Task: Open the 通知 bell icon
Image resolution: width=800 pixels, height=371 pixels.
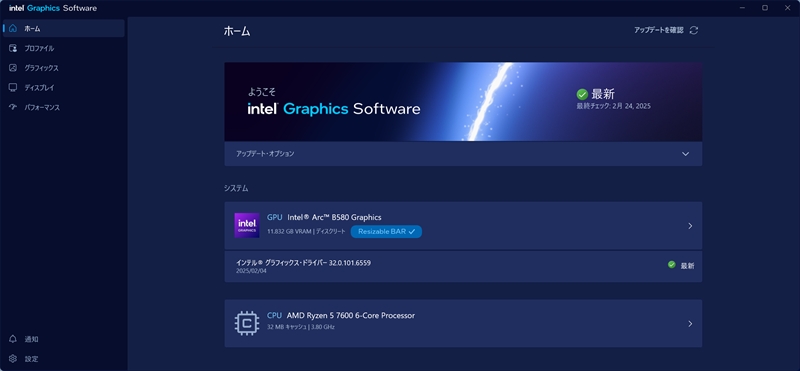Action: pyautogui.click(x=13, y=339)
